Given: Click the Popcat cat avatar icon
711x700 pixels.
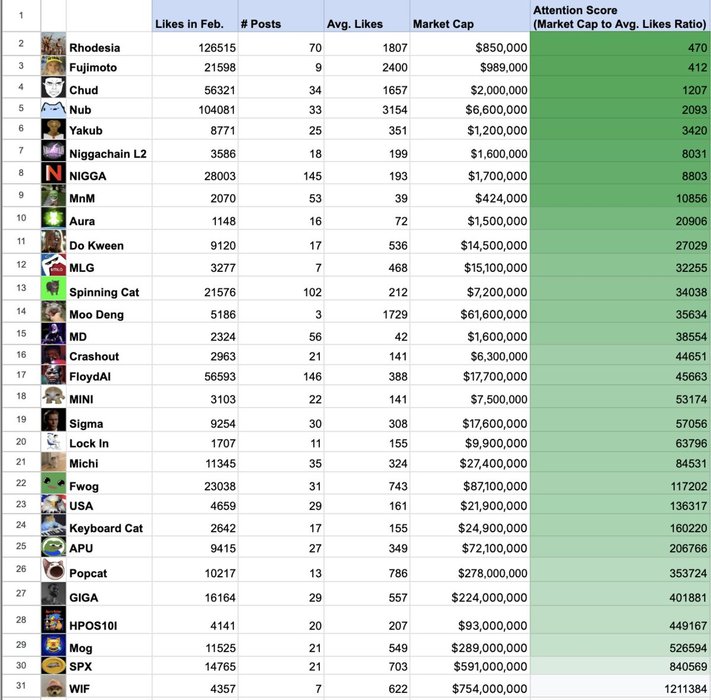Looking at the screenshot, I should click(53, 571).
